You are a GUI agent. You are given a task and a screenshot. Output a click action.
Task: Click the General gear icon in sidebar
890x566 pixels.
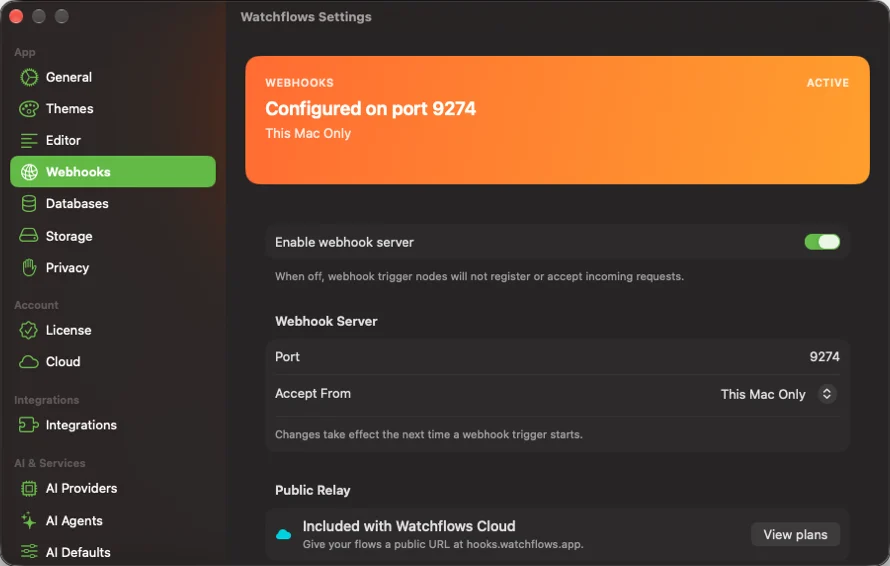(x=29, y=77)
